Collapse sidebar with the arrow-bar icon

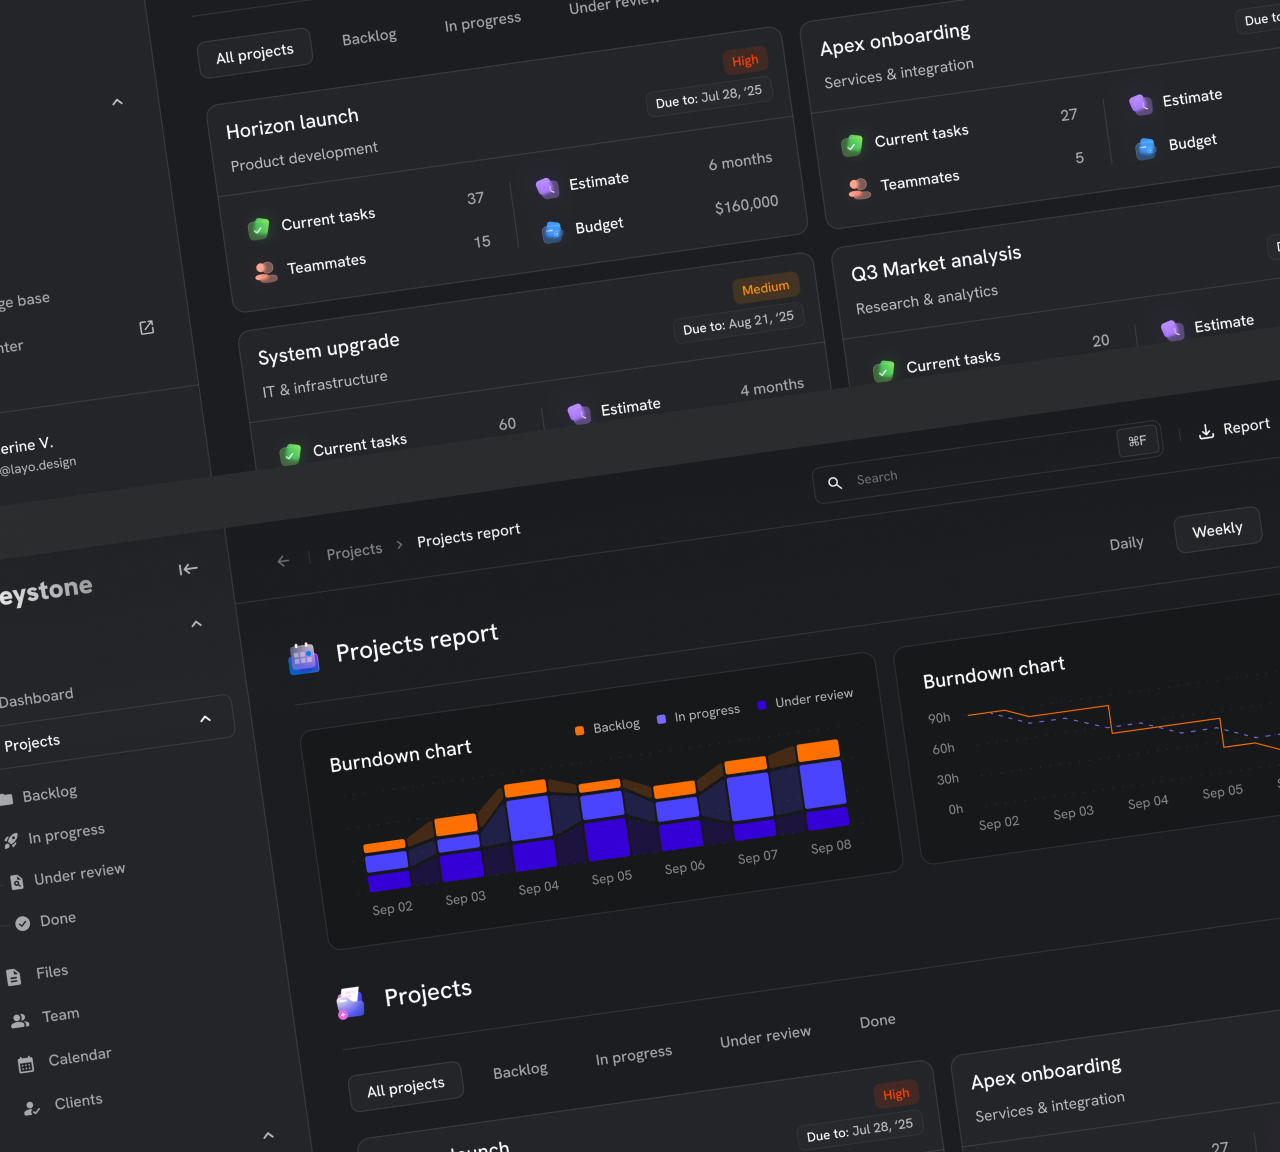coord(188,569)
